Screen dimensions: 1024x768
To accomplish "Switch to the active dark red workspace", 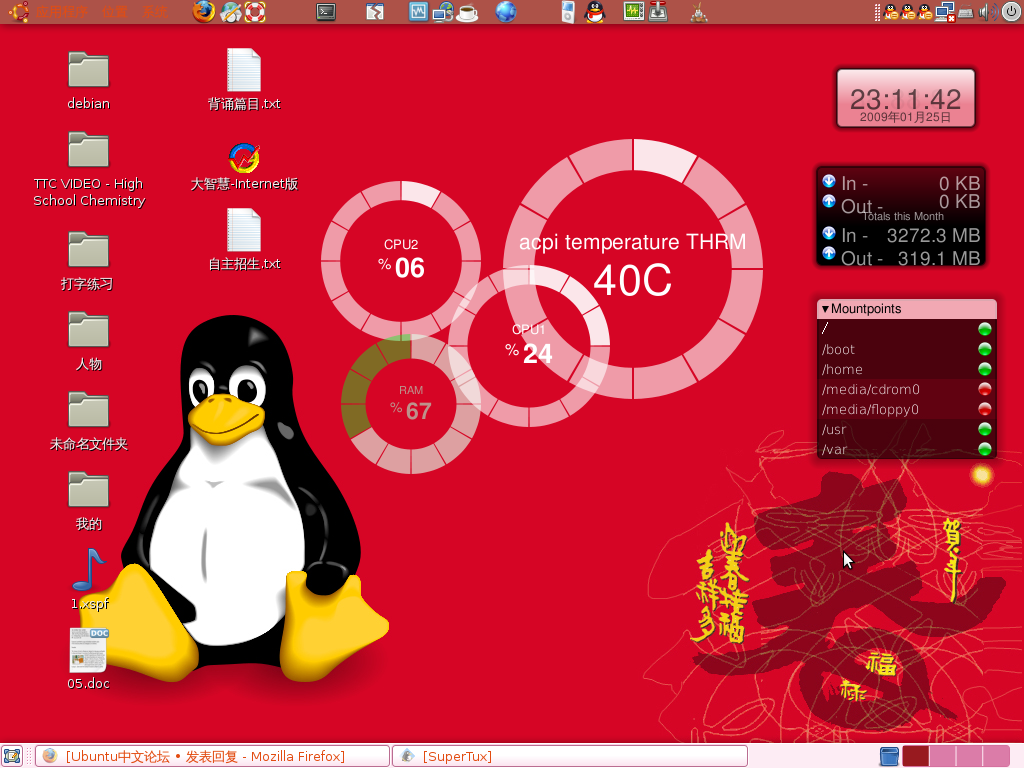I will (x=916, y=756).
